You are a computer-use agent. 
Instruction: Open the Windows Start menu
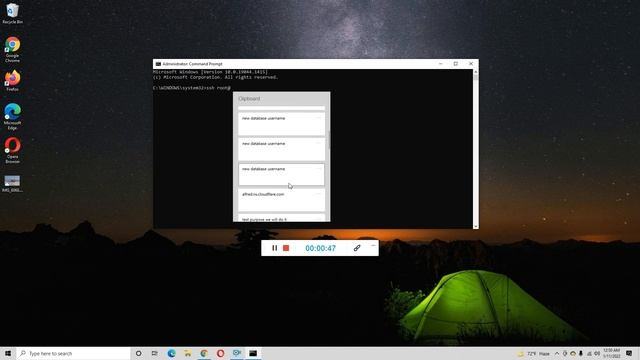tap(8, 353)
